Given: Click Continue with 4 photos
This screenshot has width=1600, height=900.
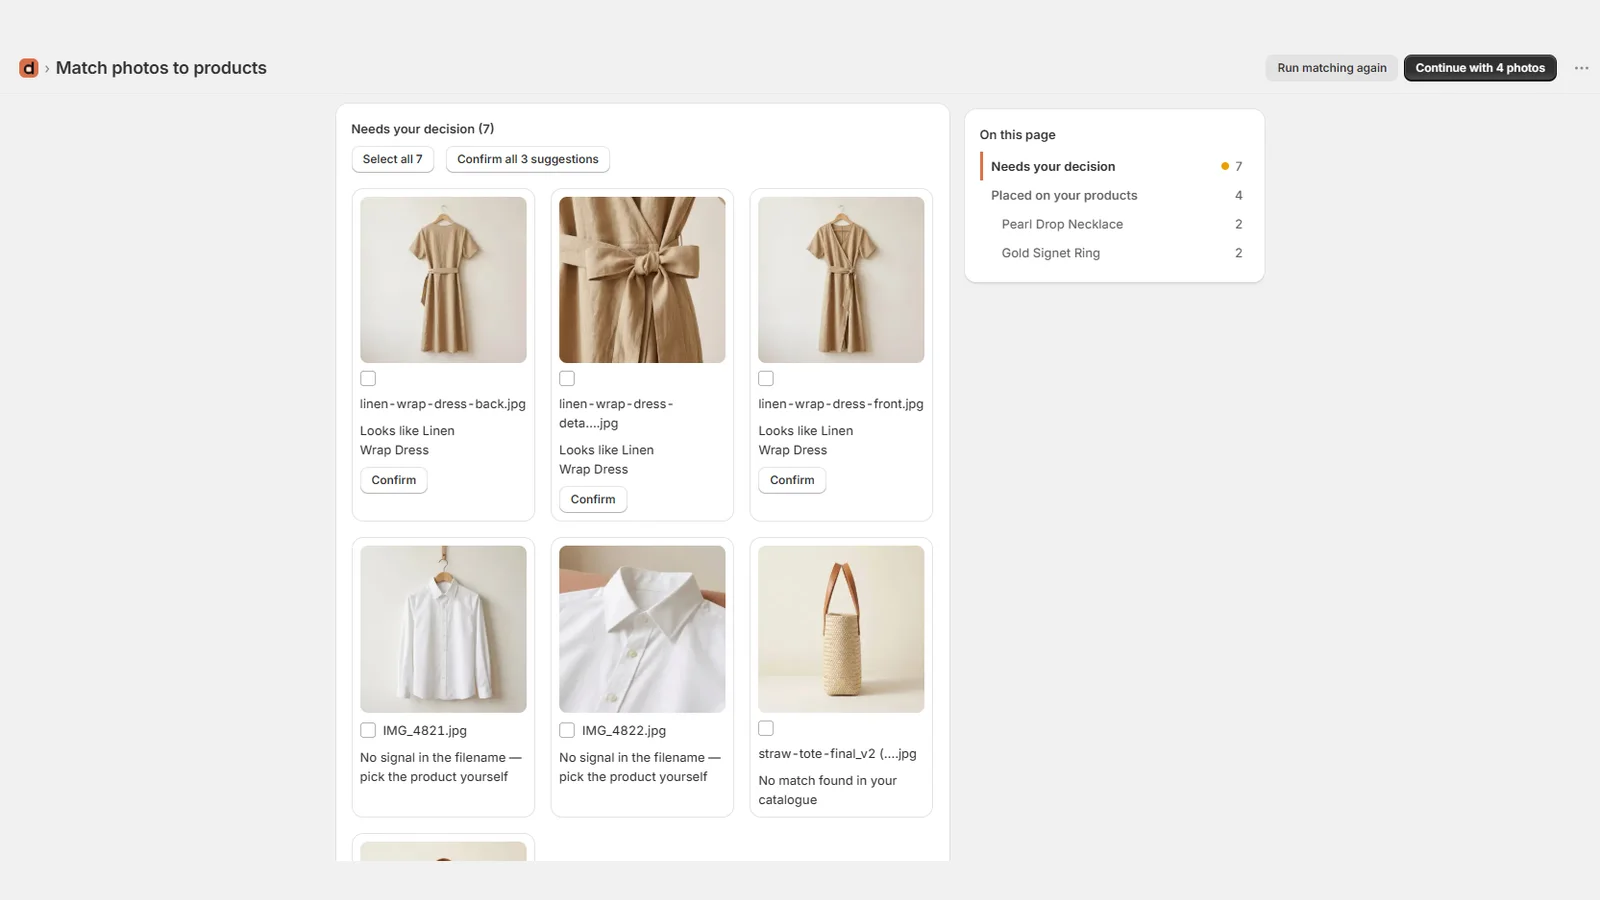Looking at the screenshot, I should point(1480,68).
